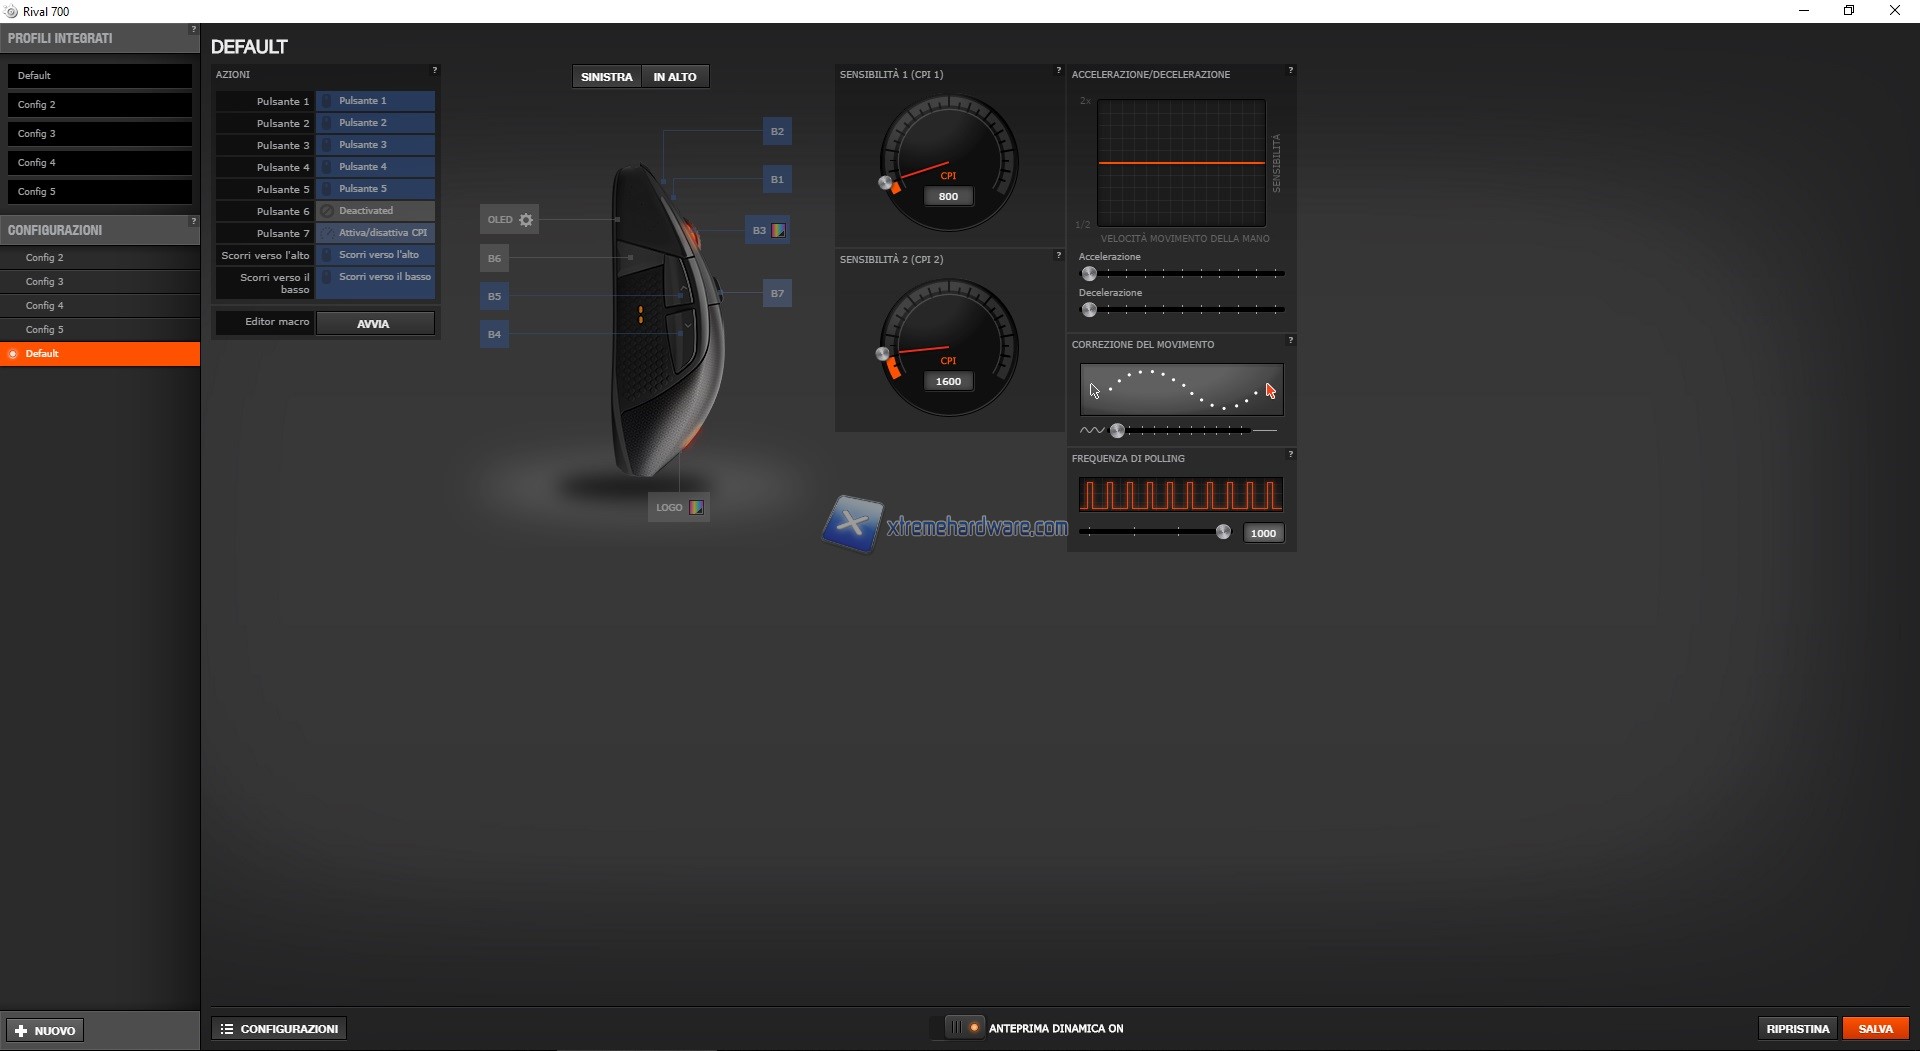Click AVVIA to launch macro editor
The image size is (1920, 1051).
(374, 324)
